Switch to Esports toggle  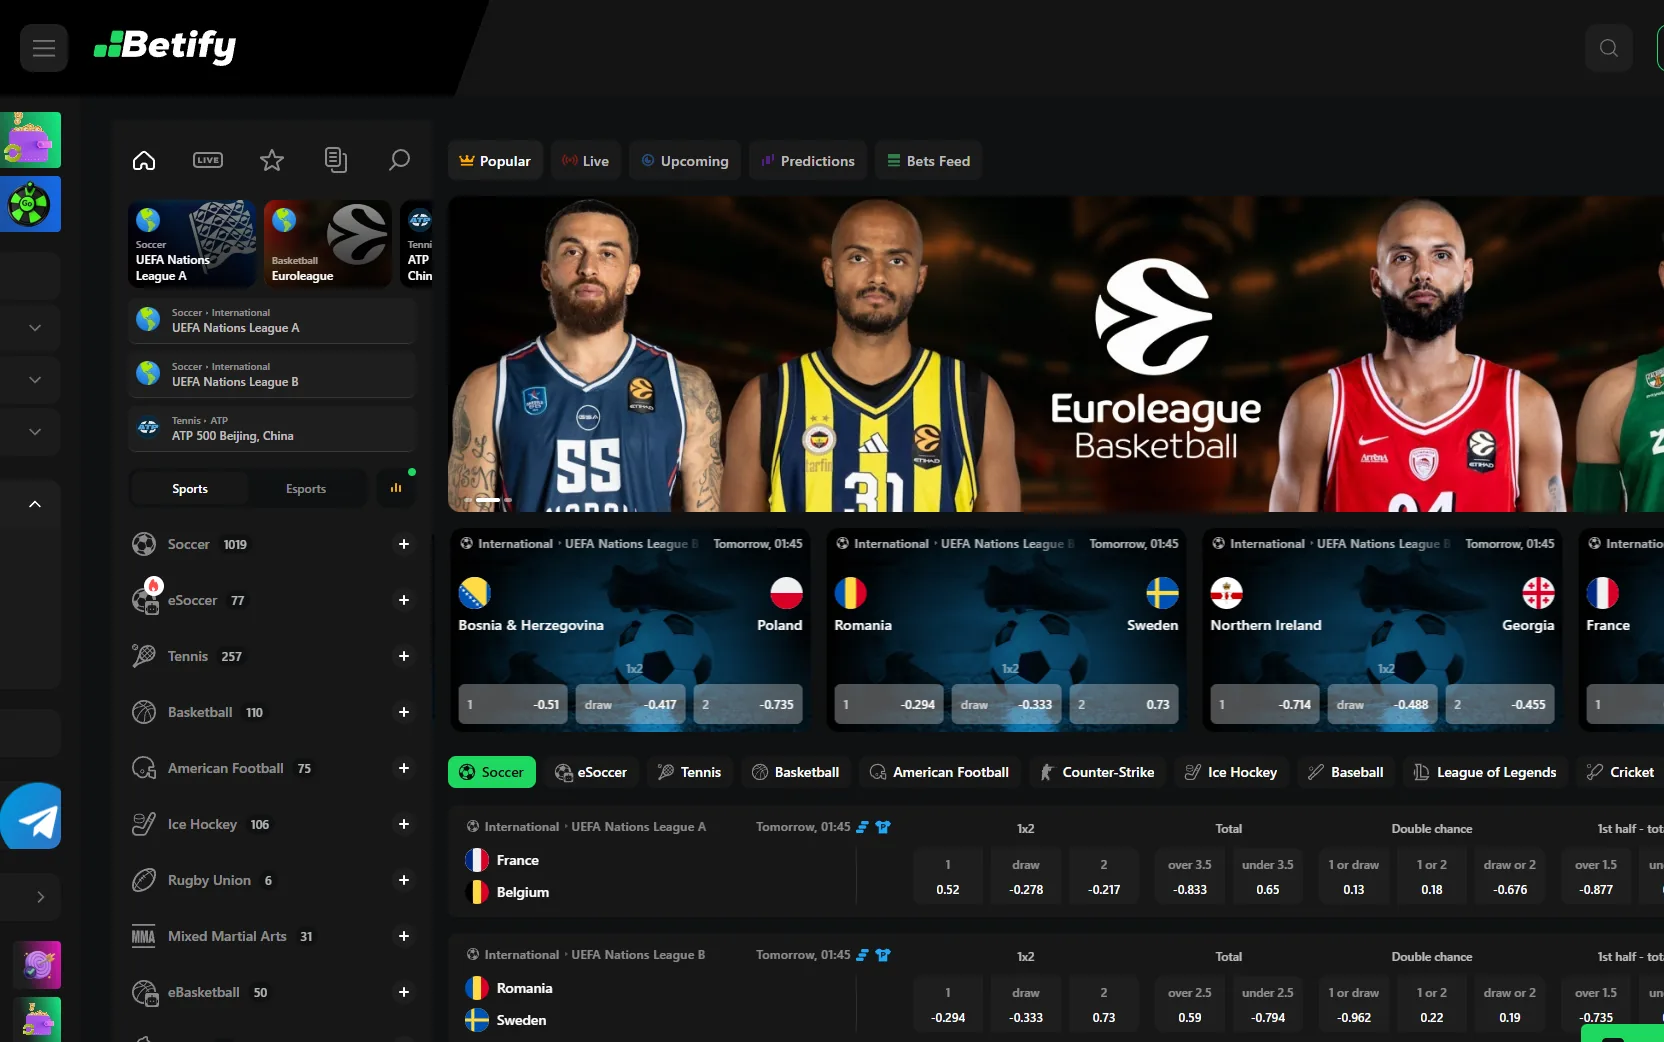point(306,489)
